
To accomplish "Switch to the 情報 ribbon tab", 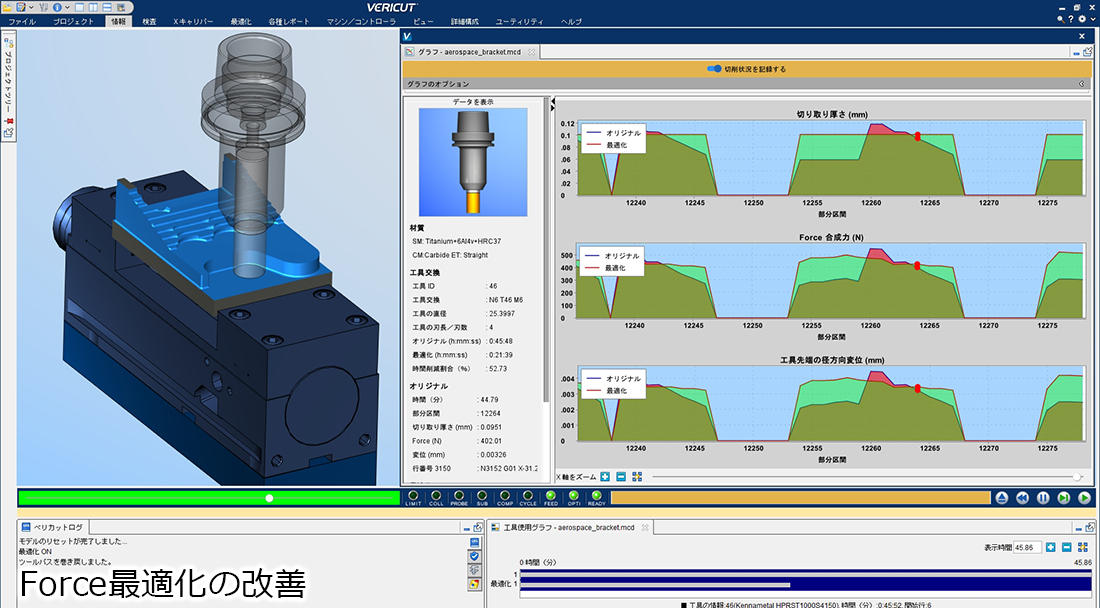I will (118, 22).
